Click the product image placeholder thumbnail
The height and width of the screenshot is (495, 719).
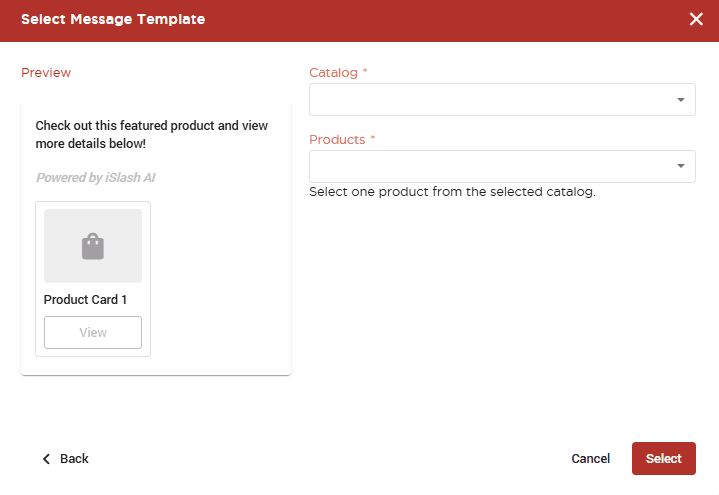coord(93,246)
